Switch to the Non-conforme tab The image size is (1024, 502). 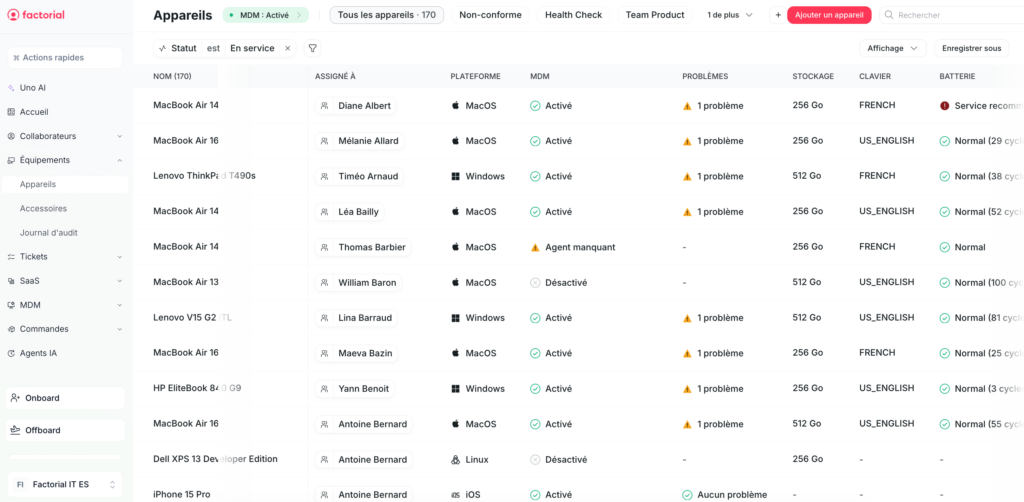(x=490, y=15)
